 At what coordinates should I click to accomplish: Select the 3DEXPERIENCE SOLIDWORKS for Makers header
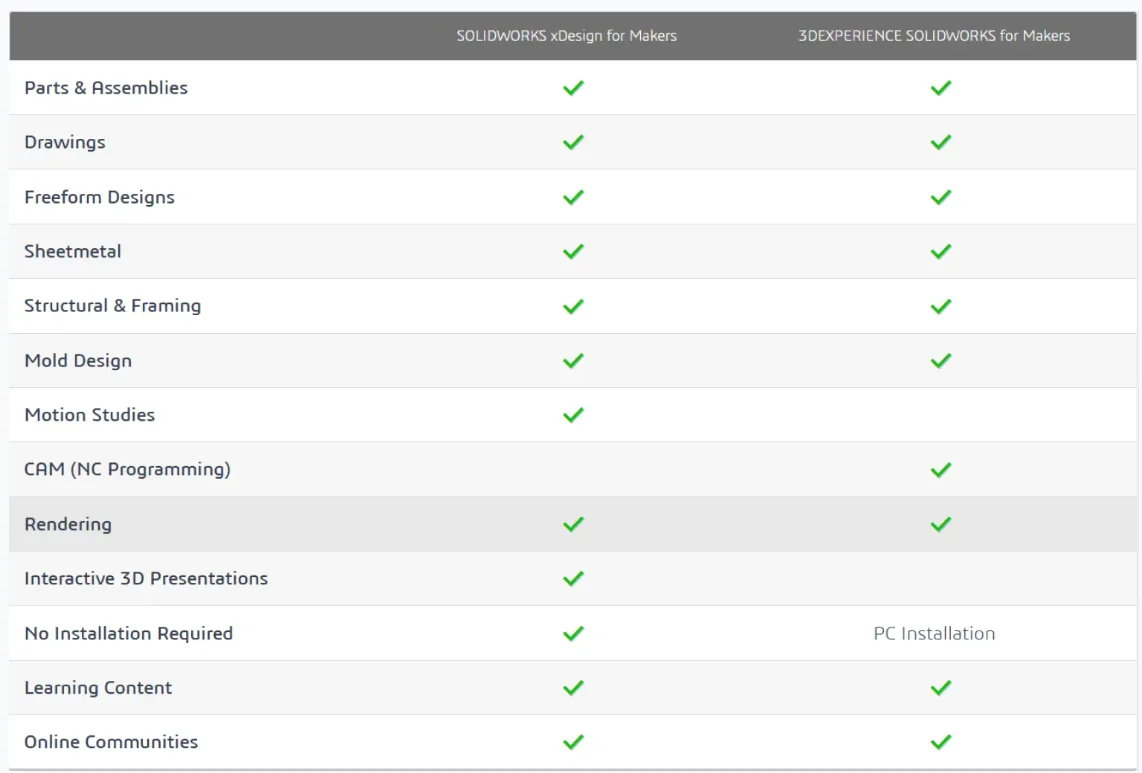coord(934,36)
